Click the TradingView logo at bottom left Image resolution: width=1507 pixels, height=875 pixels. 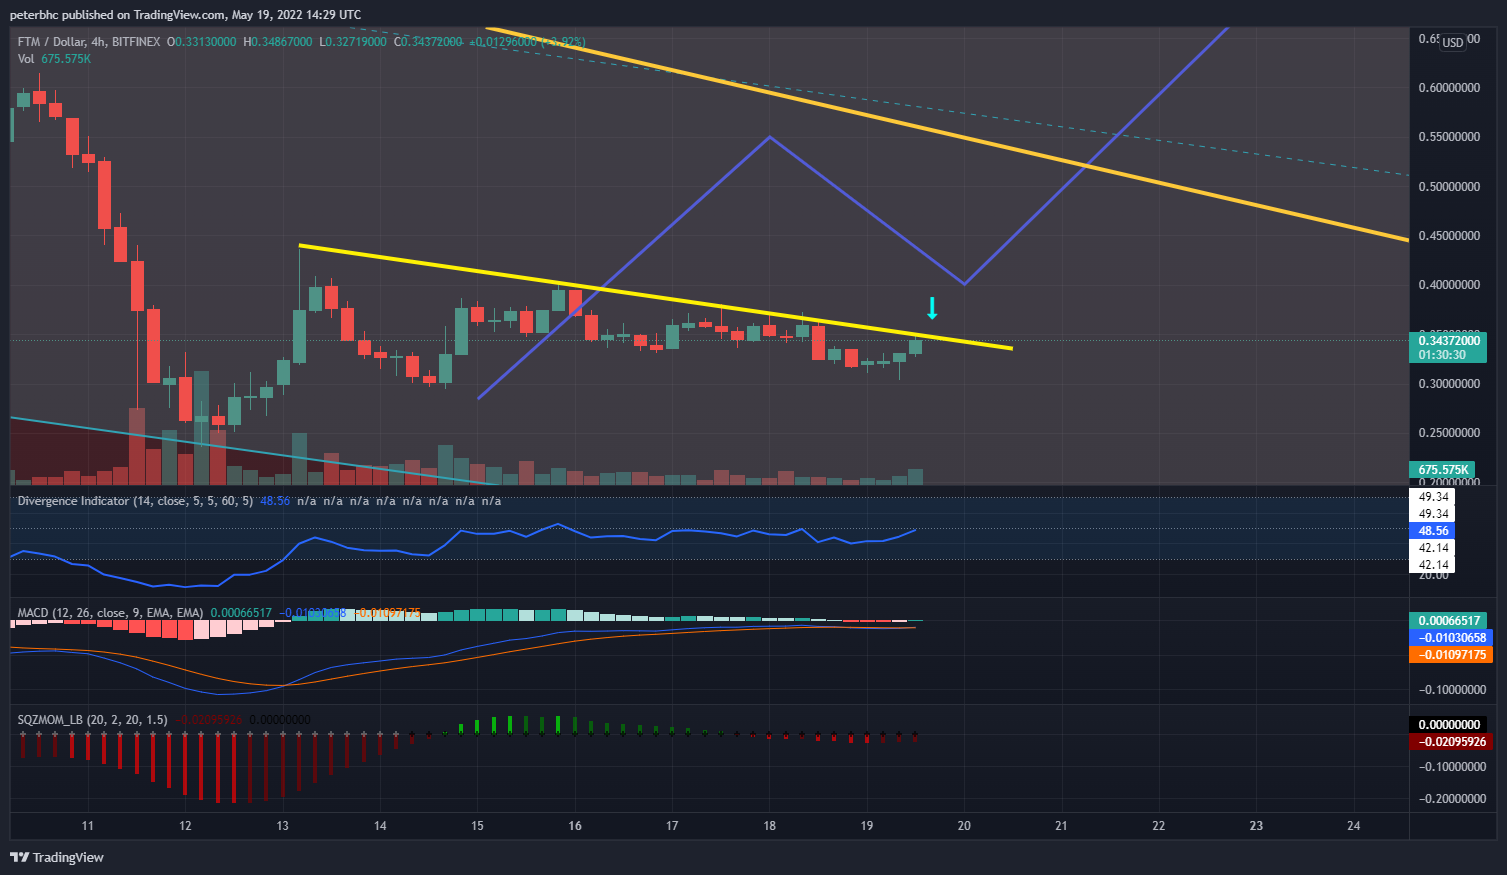57,857
